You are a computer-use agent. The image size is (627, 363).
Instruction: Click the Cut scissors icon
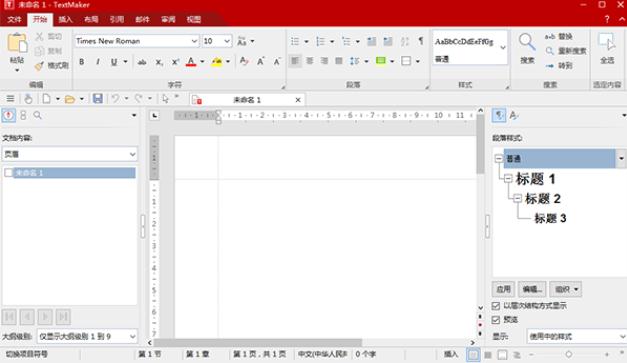tap(39, 37)
